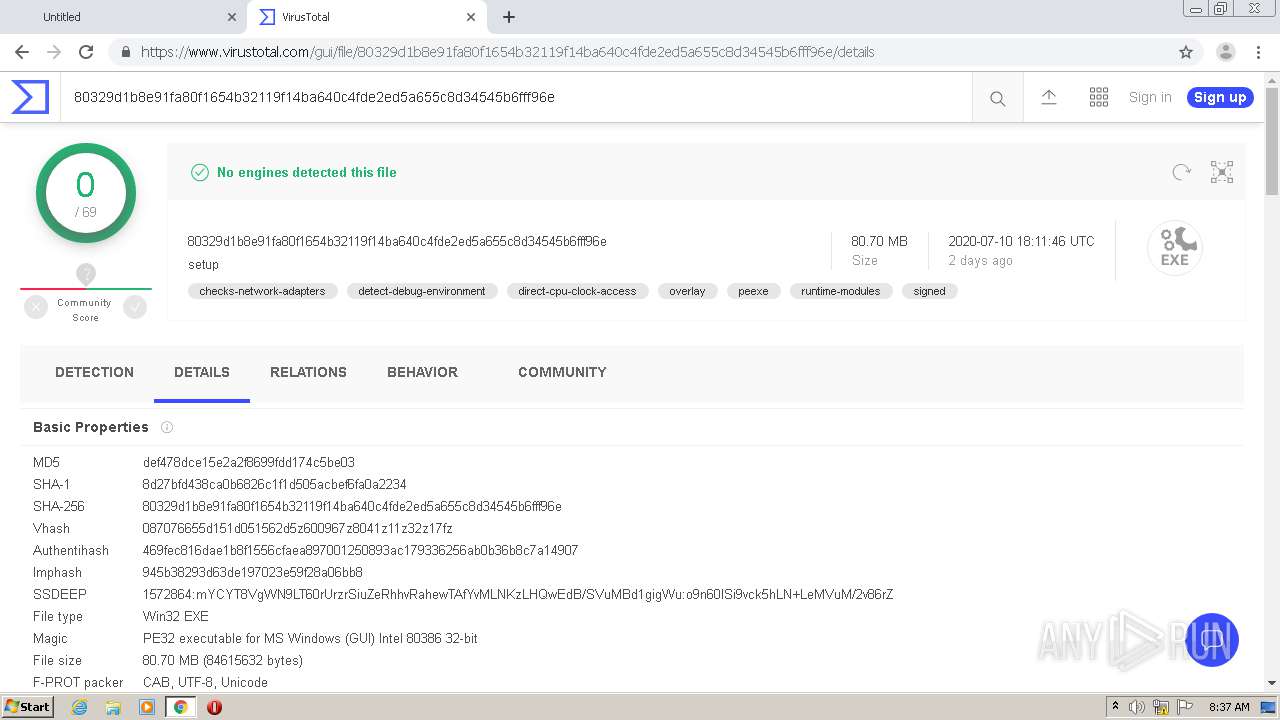Click the Windows Start button
Viewport: 1280px width, 720px height.
click(x=28, y=707)
